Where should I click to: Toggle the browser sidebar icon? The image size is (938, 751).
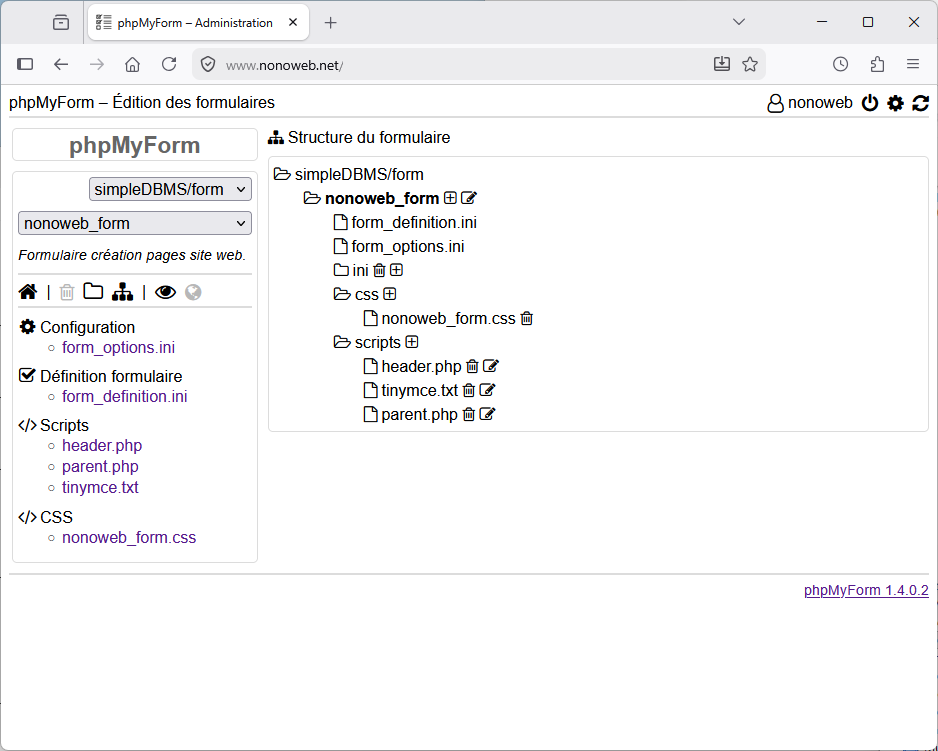click(x=25, y=64)
